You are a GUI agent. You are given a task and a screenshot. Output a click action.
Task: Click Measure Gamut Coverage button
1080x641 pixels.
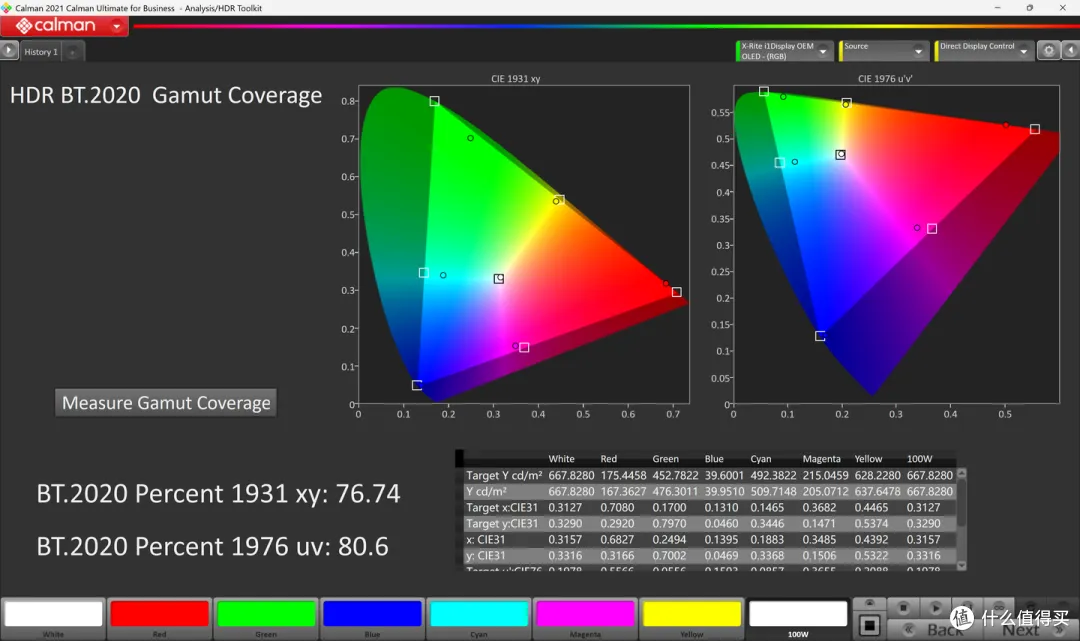coord(166,403)
